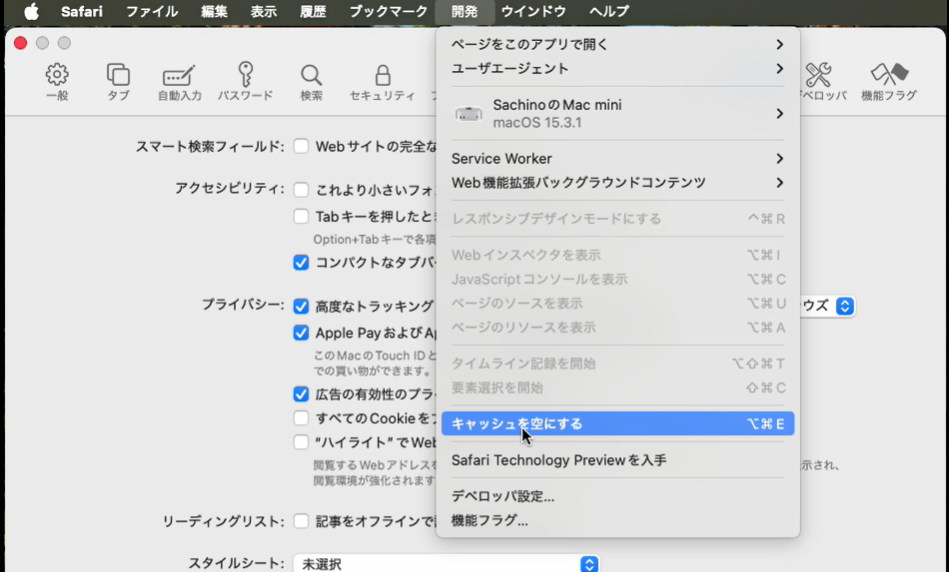
Task: Open デベロッパ設定... from the menu
Action: pos(502,497)
